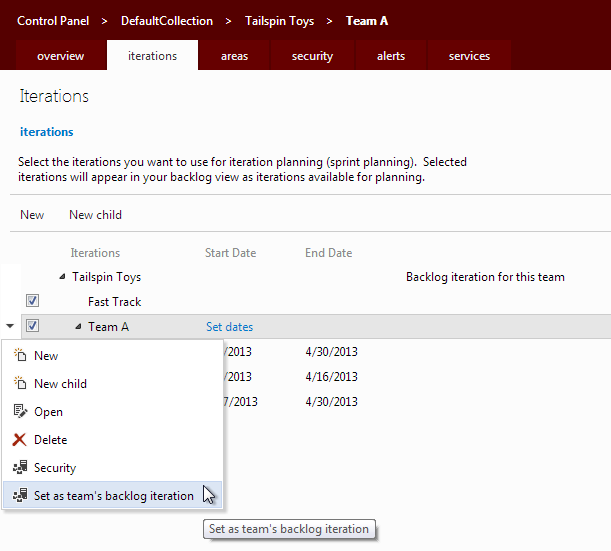Uncheck the Team A iteration checkbox
This screenshot has height=551, width=611.
[x=33, y=326]
